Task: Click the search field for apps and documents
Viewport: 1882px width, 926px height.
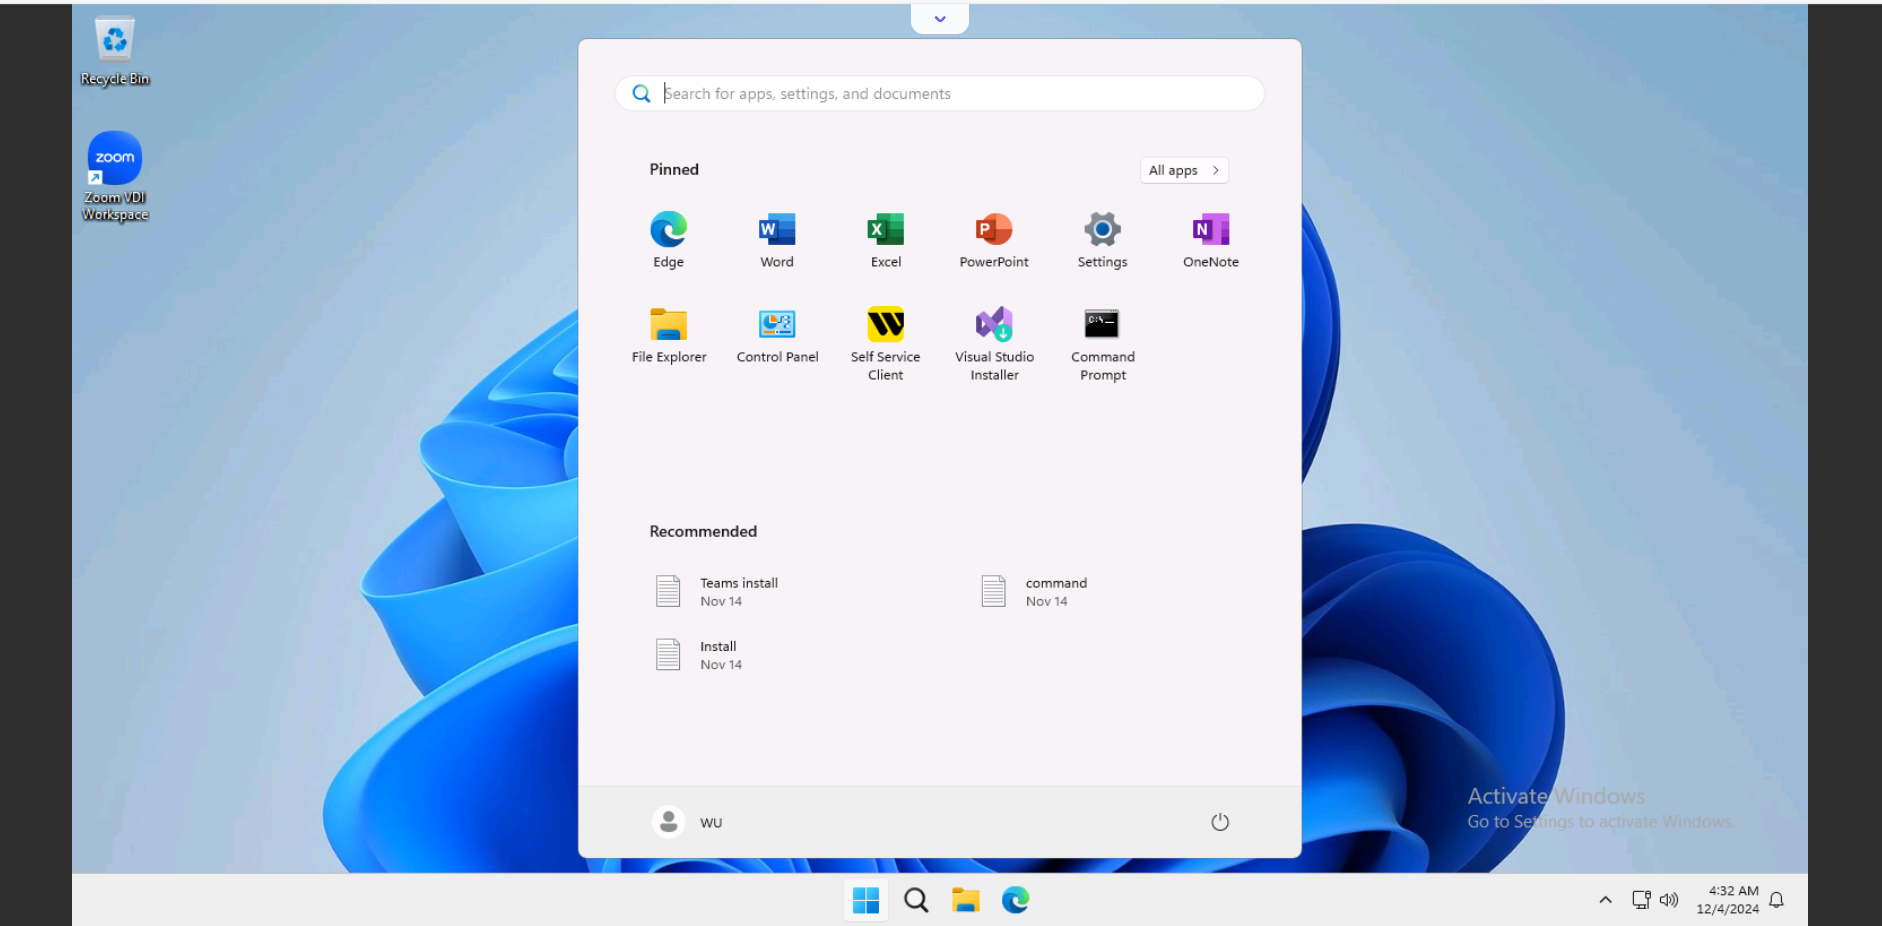Action: point(939,93)
